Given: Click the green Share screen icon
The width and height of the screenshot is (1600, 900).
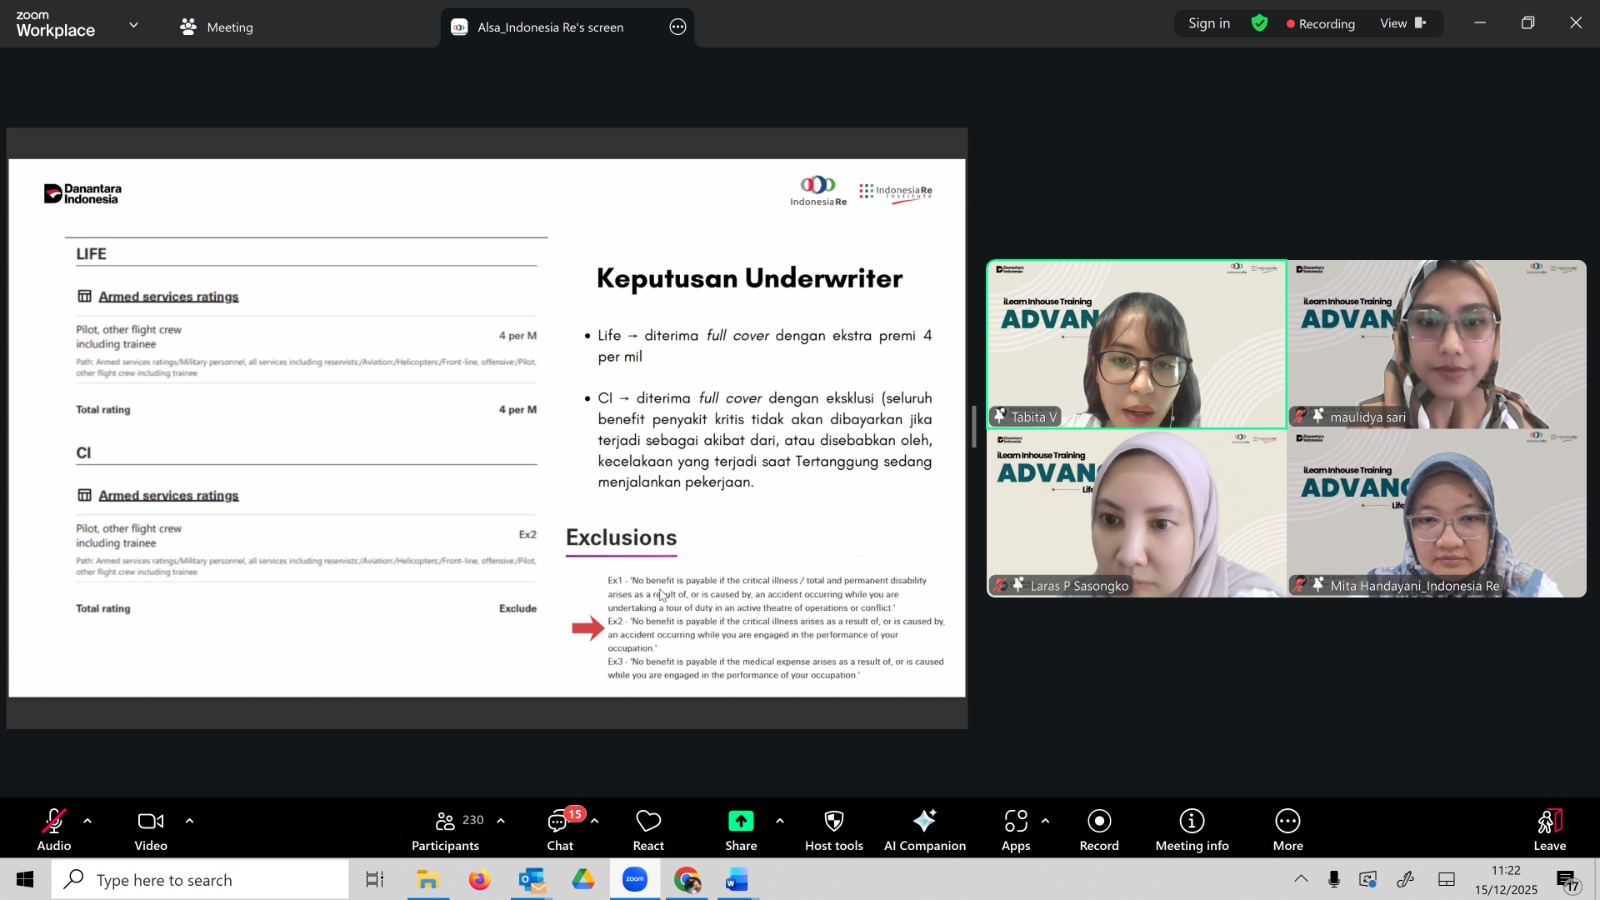Looking at the screenshot, I should [740, 821].
